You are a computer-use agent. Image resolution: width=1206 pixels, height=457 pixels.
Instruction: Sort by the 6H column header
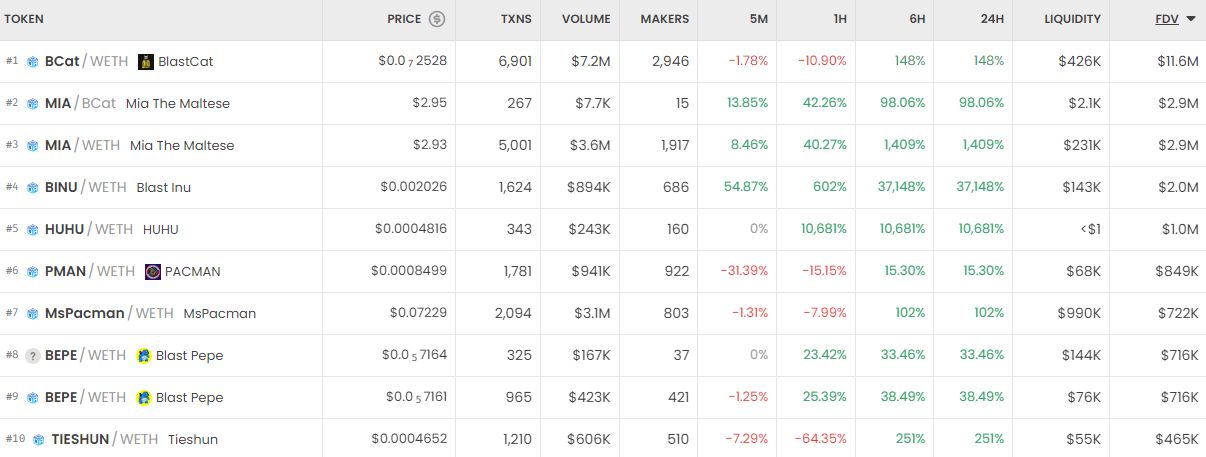tap(916, 19)
